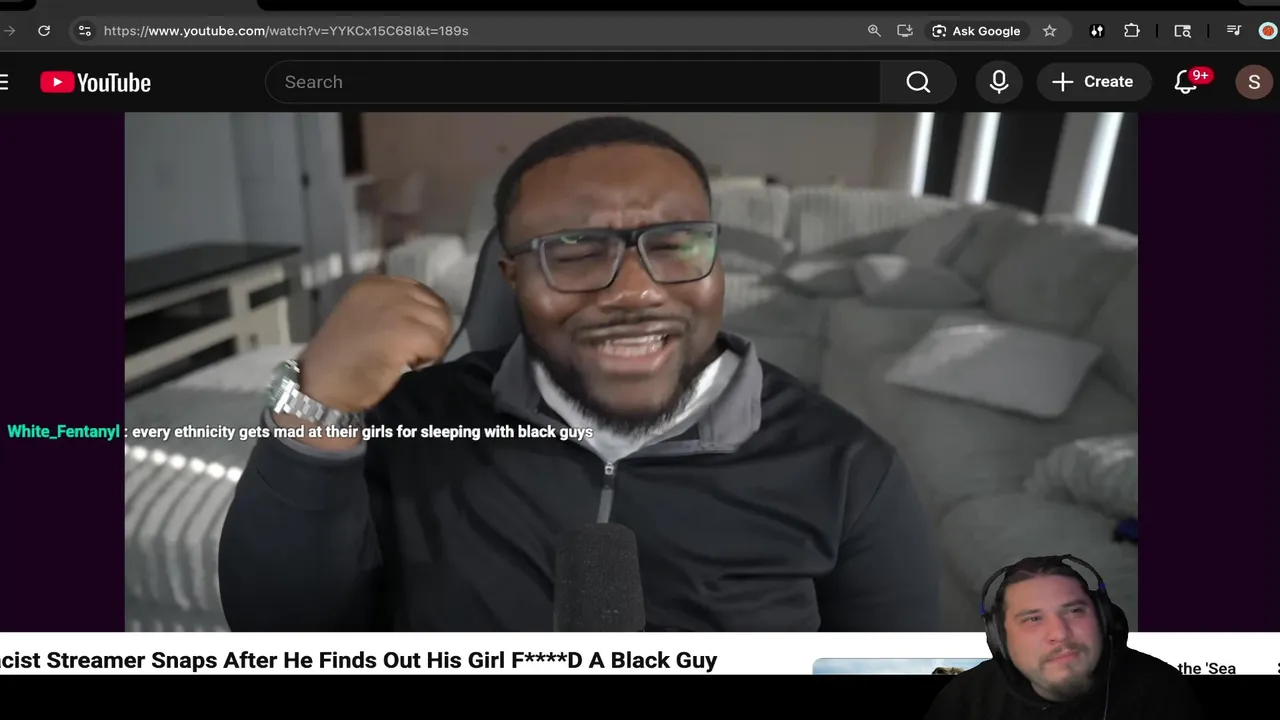Image resolution: width=1280 pixels, height=720 pixels.
Task: Search with your voice microphone button
Action: 999,82
